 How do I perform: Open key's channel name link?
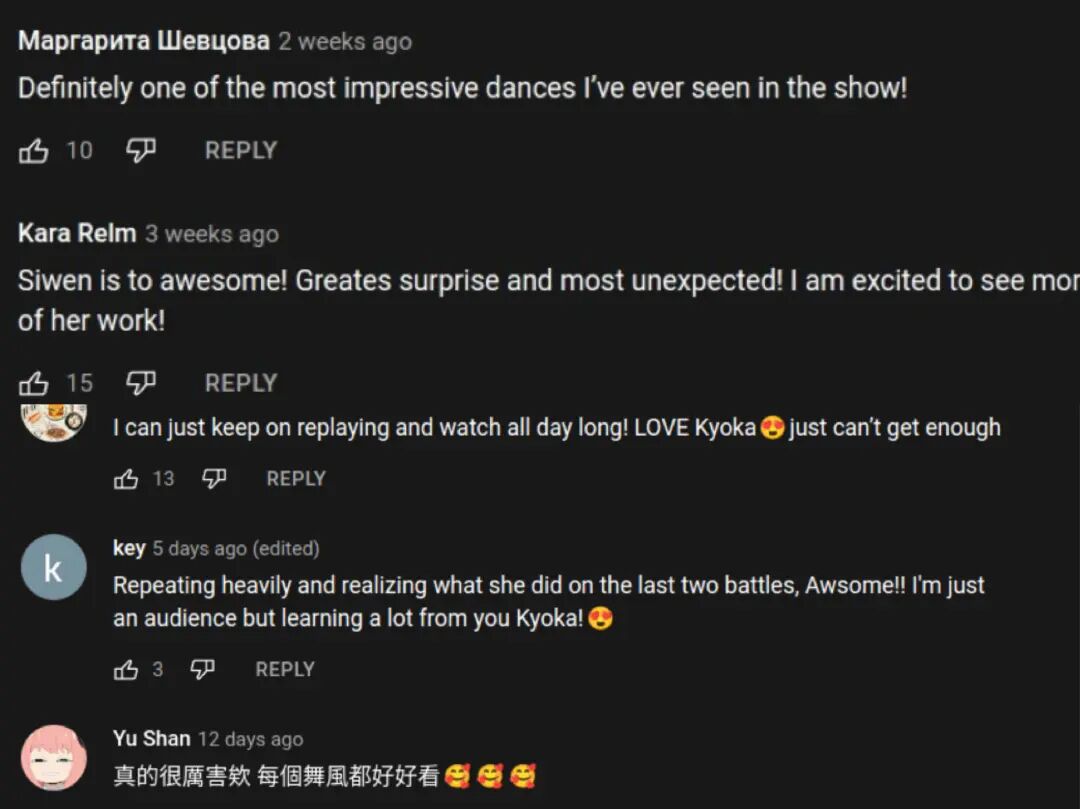click(x=129, y=548)
